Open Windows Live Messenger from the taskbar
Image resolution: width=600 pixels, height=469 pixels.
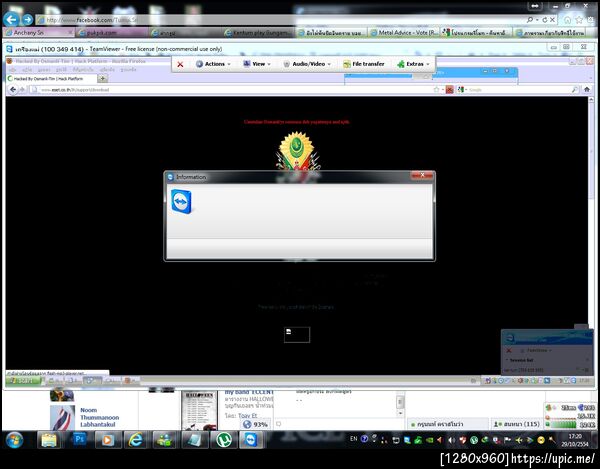pos(165,440)
